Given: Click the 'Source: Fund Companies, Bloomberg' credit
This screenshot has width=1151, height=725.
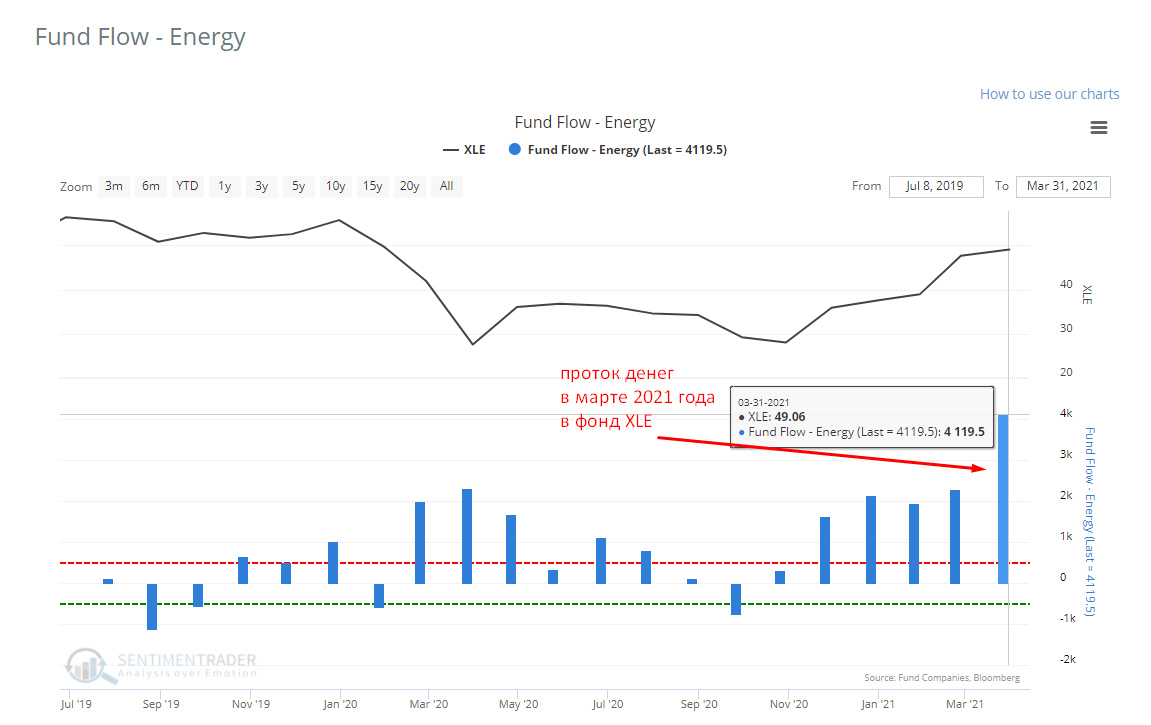Looking at the screenshot, I should [x=942, y=677].
